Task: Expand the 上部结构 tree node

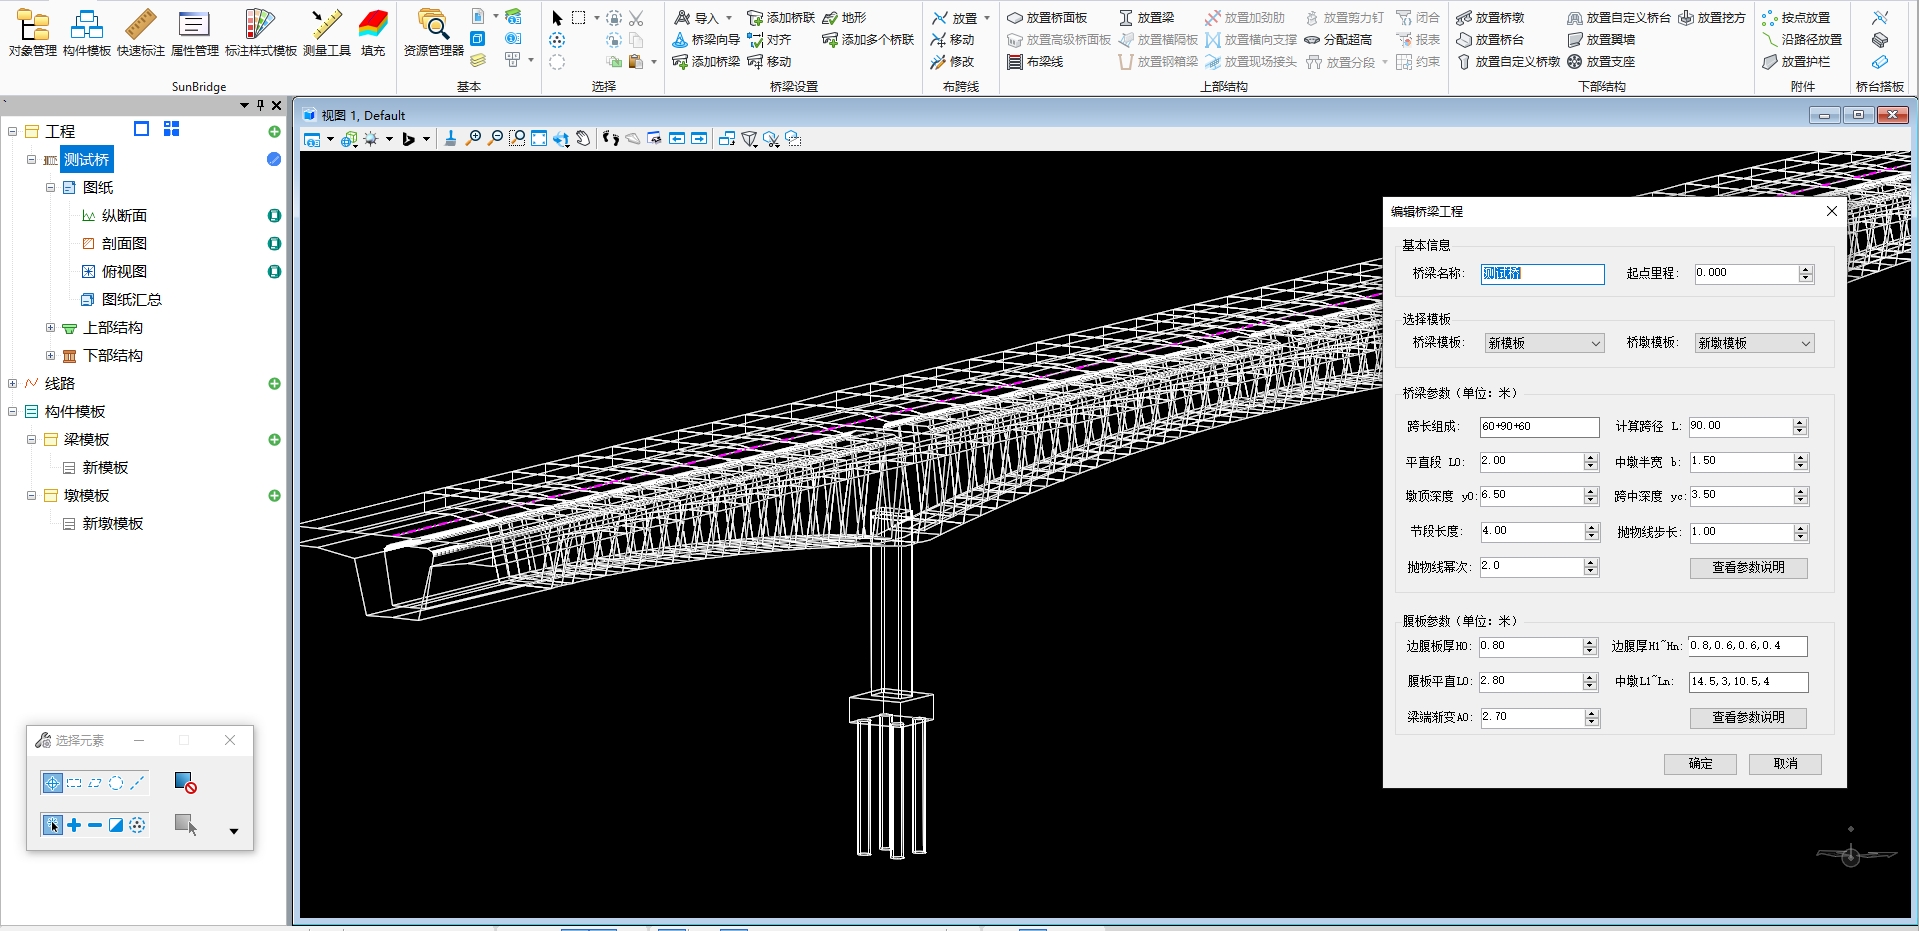Action: coord(50,327)
